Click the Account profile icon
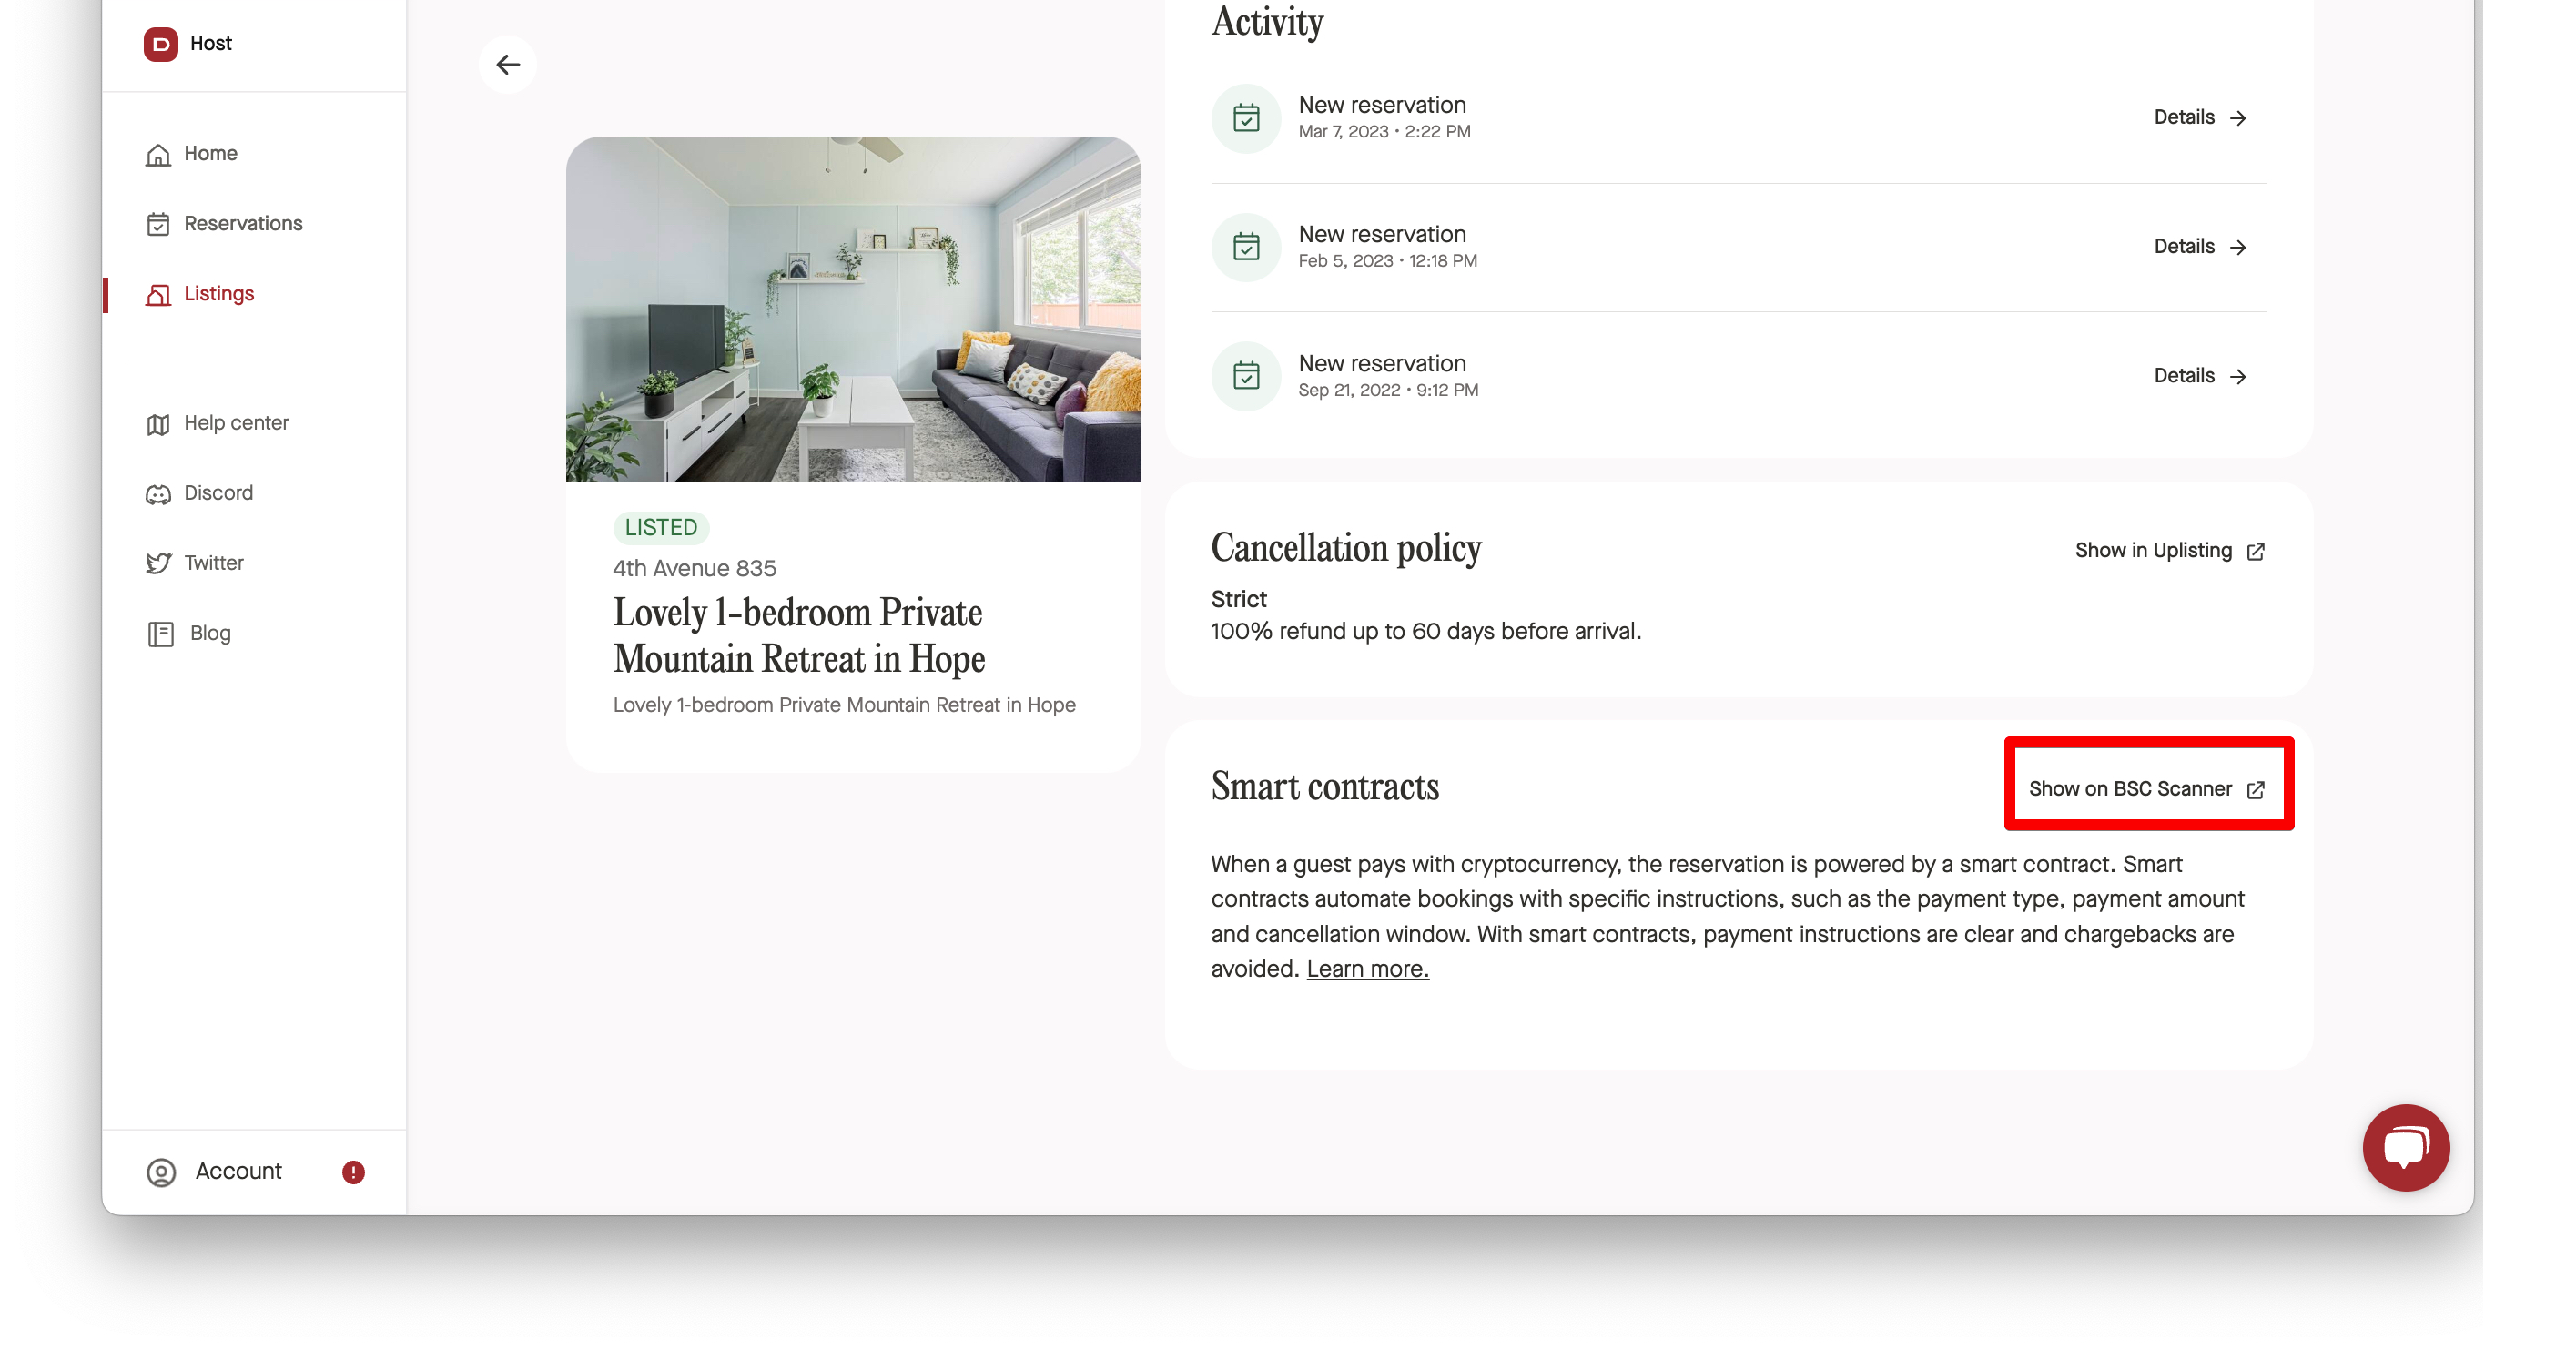Screen dimensions: 2576x1350 pos(161,1172)
